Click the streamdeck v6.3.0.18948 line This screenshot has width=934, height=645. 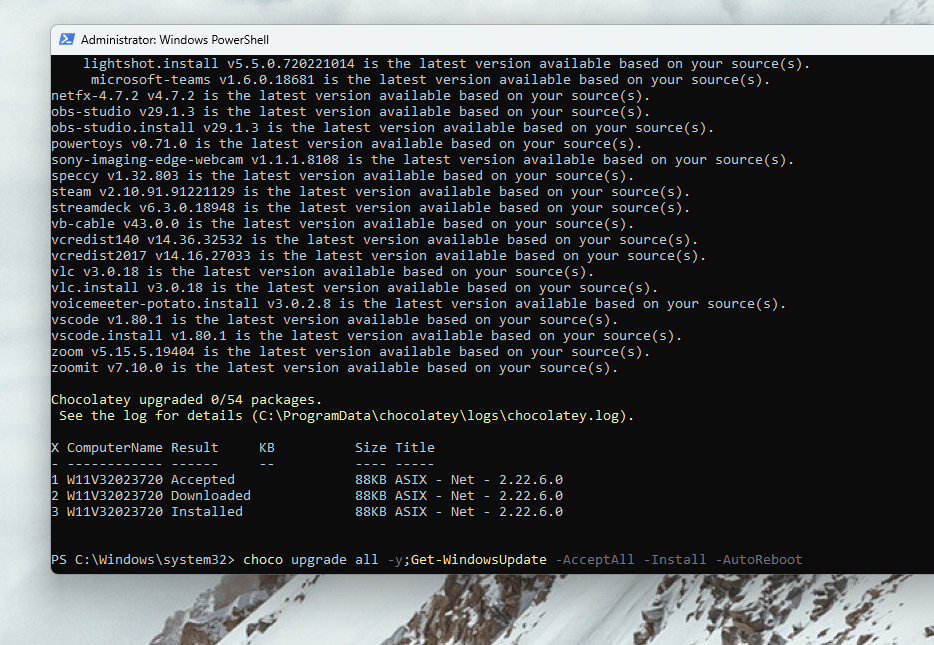point(371,208)
